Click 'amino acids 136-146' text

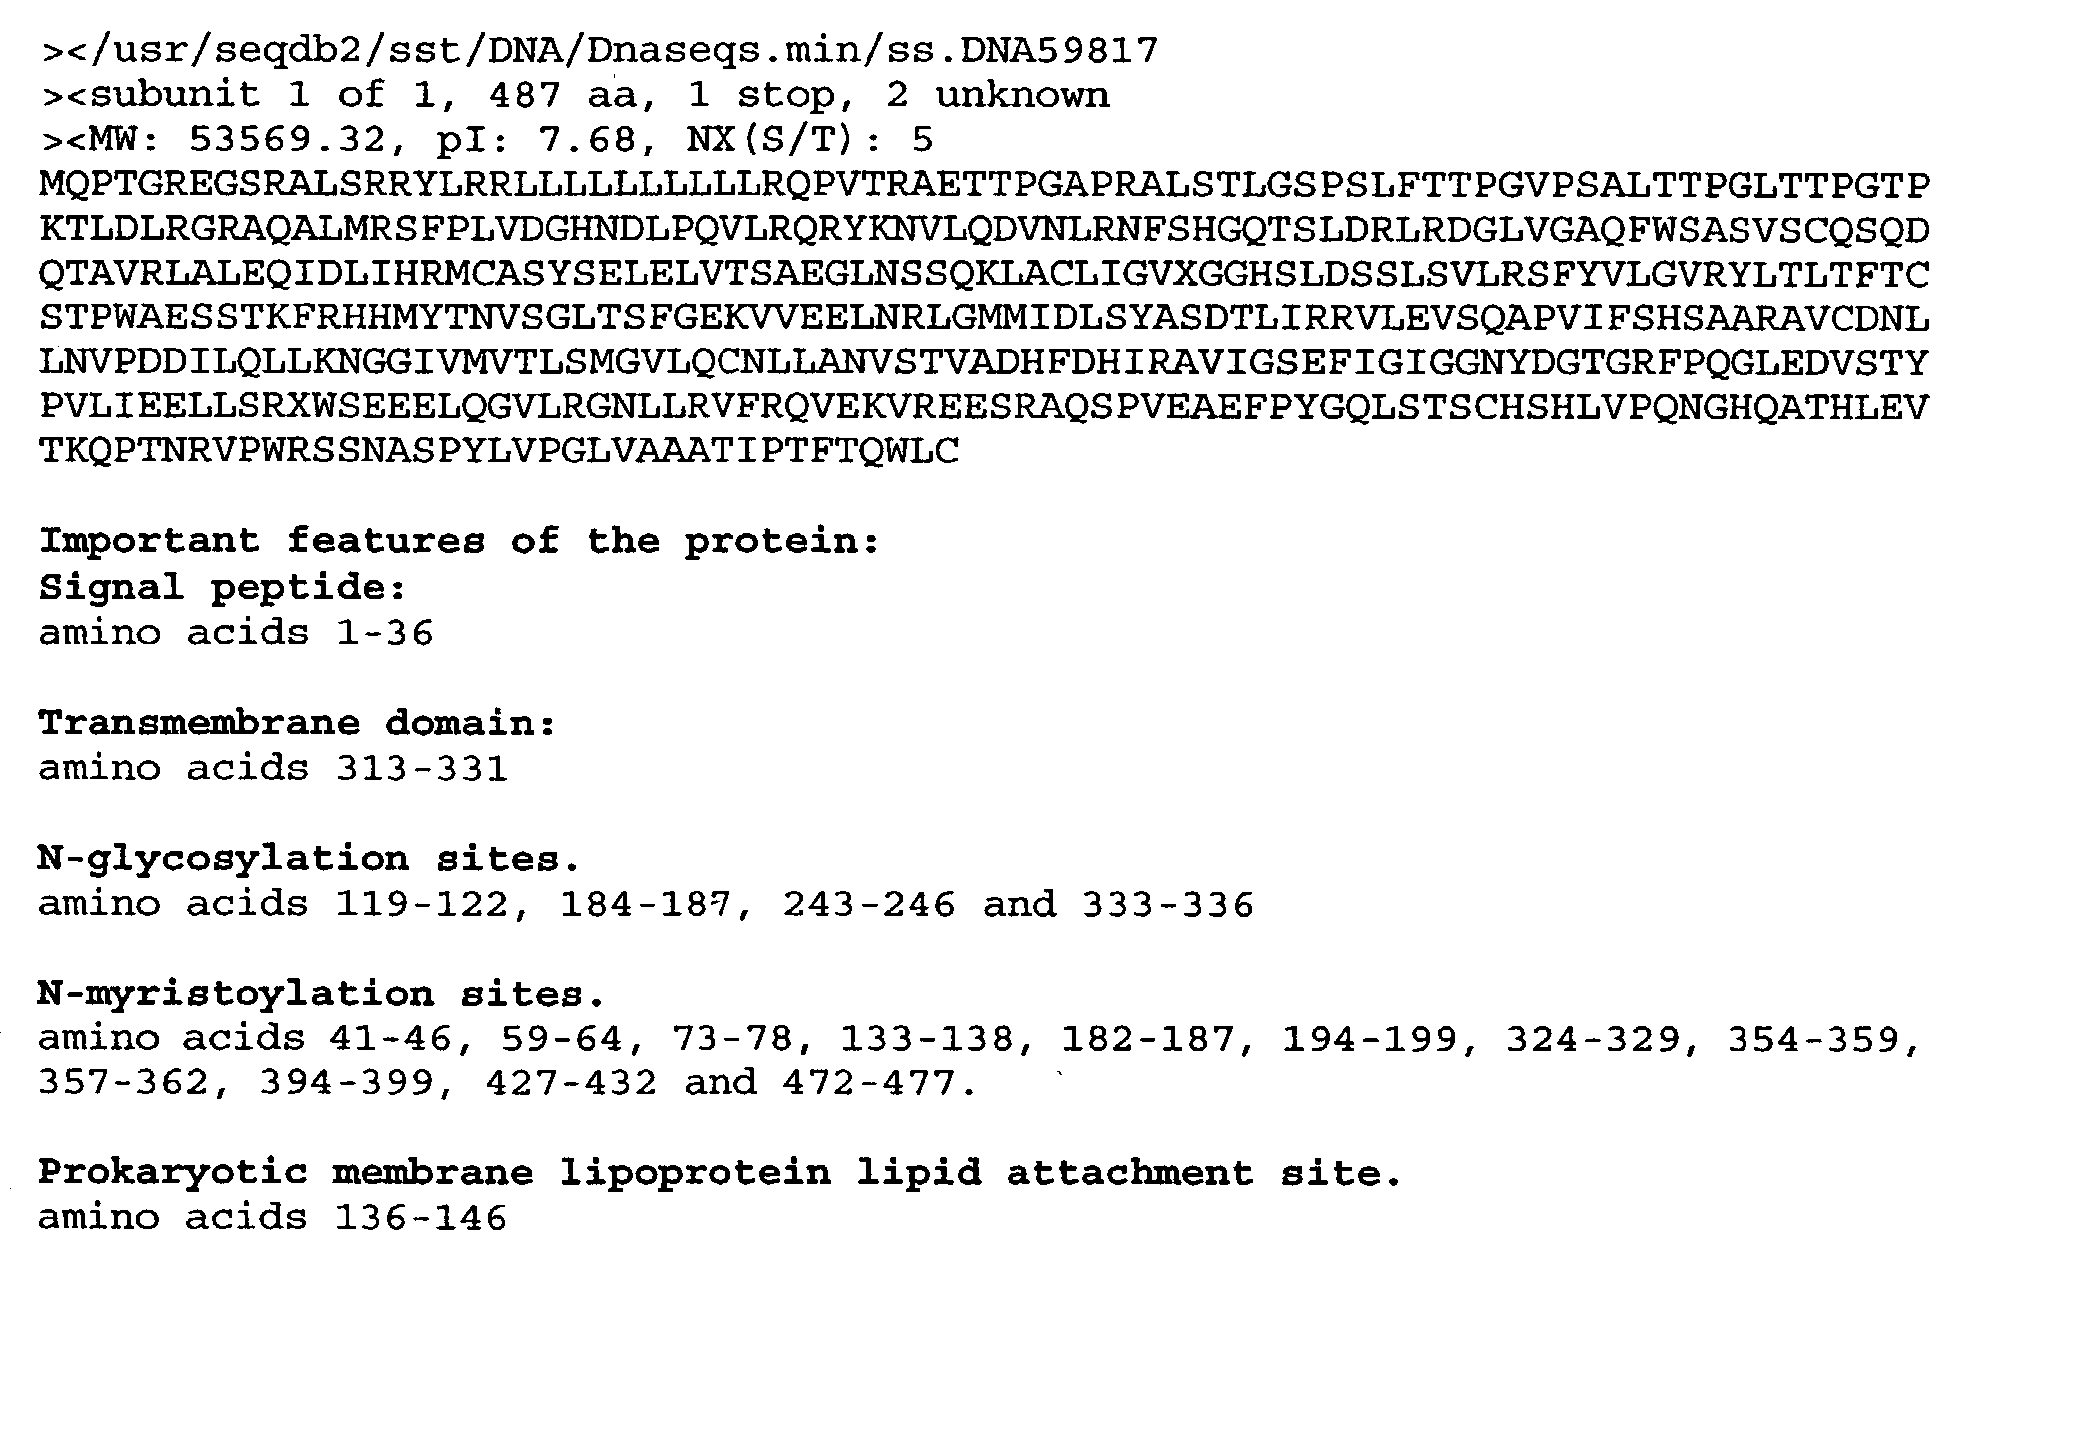point(273,1217)
